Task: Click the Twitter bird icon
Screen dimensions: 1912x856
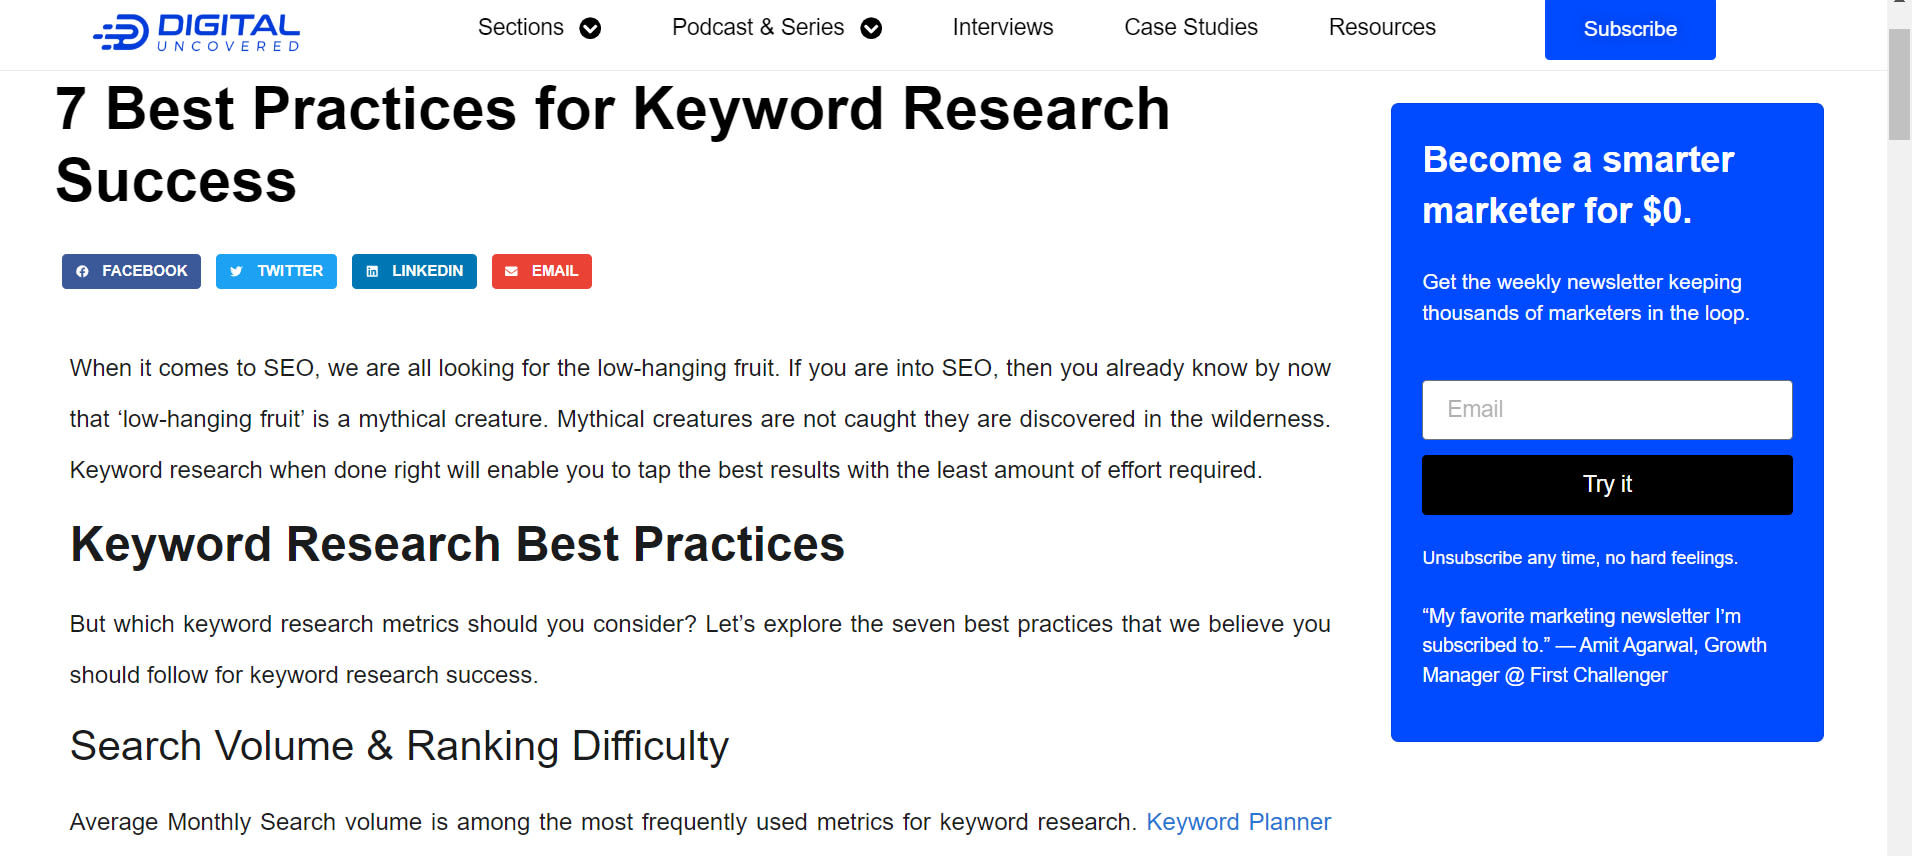Action: coord(237,271)
